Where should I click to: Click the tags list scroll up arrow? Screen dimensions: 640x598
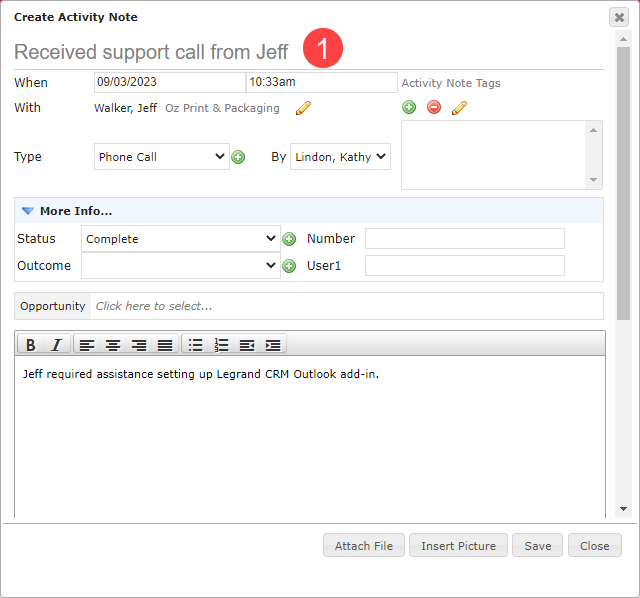(x=593, y=130)
